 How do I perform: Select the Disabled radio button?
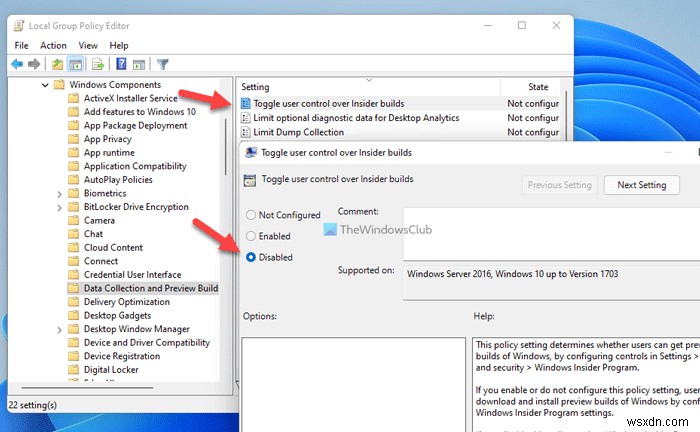coord(251,258)
